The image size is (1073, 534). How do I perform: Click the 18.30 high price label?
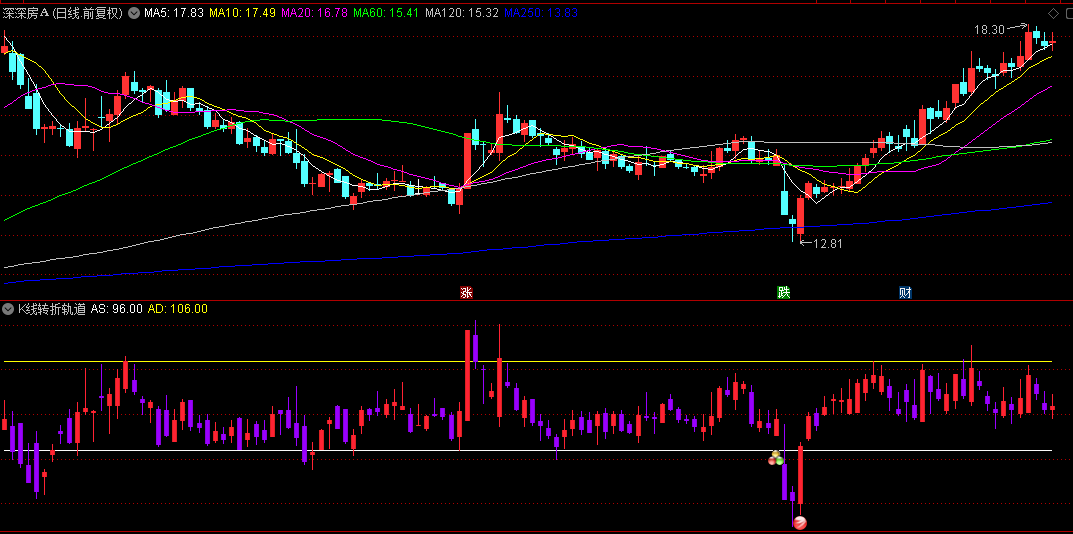(x=990, y=29)
